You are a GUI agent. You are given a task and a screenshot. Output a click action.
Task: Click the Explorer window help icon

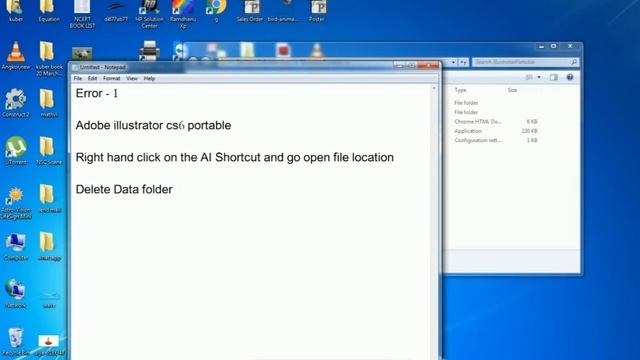point(570,77)
